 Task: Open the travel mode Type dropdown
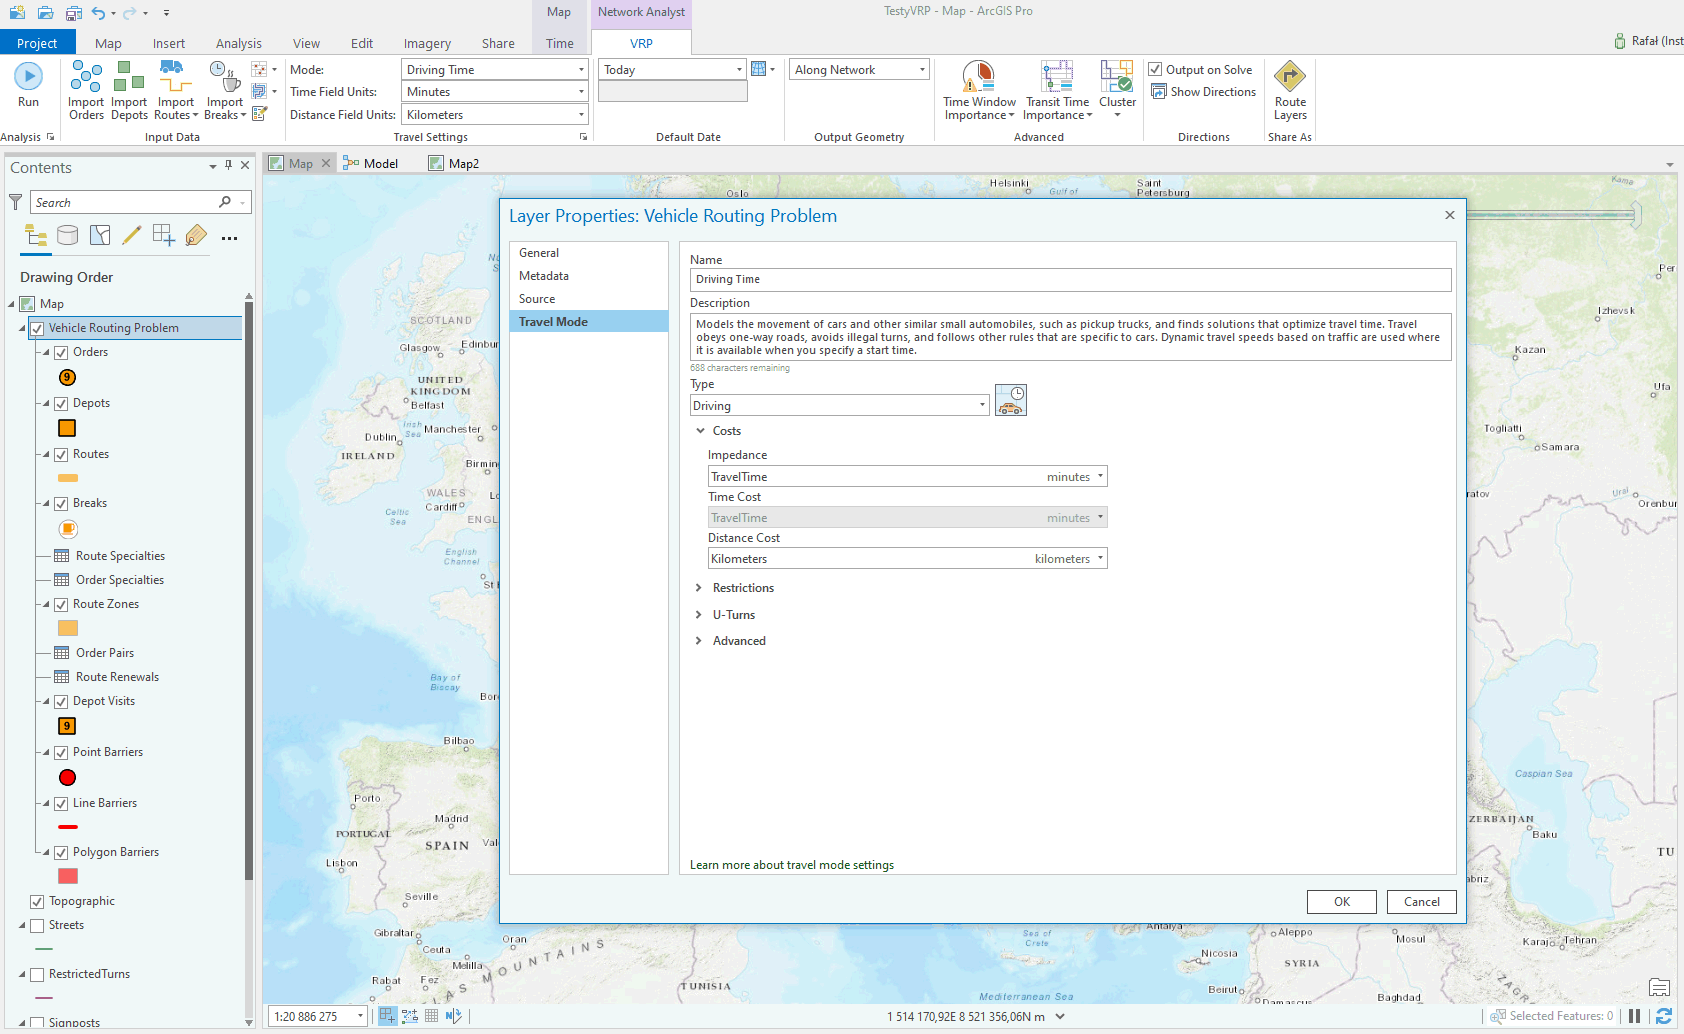pyautogui.click(x=839, y=406)
